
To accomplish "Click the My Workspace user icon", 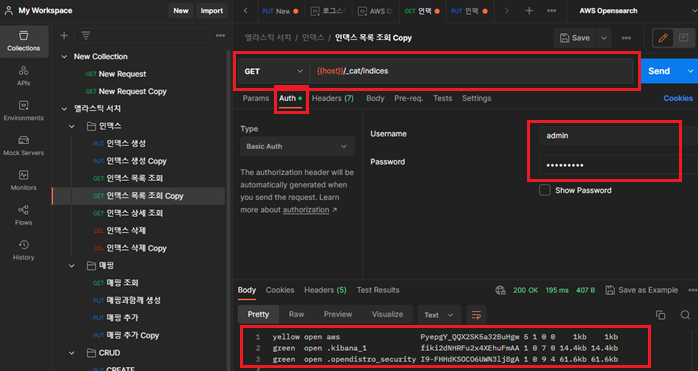I will [8, 11].
